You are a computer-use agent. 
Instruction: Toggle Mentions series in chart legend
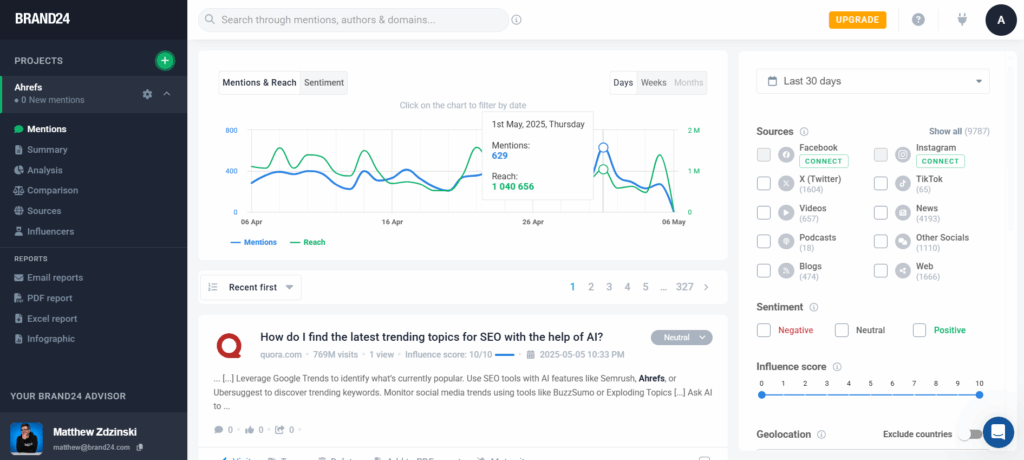pyautogui.click(x=253, y=242)
